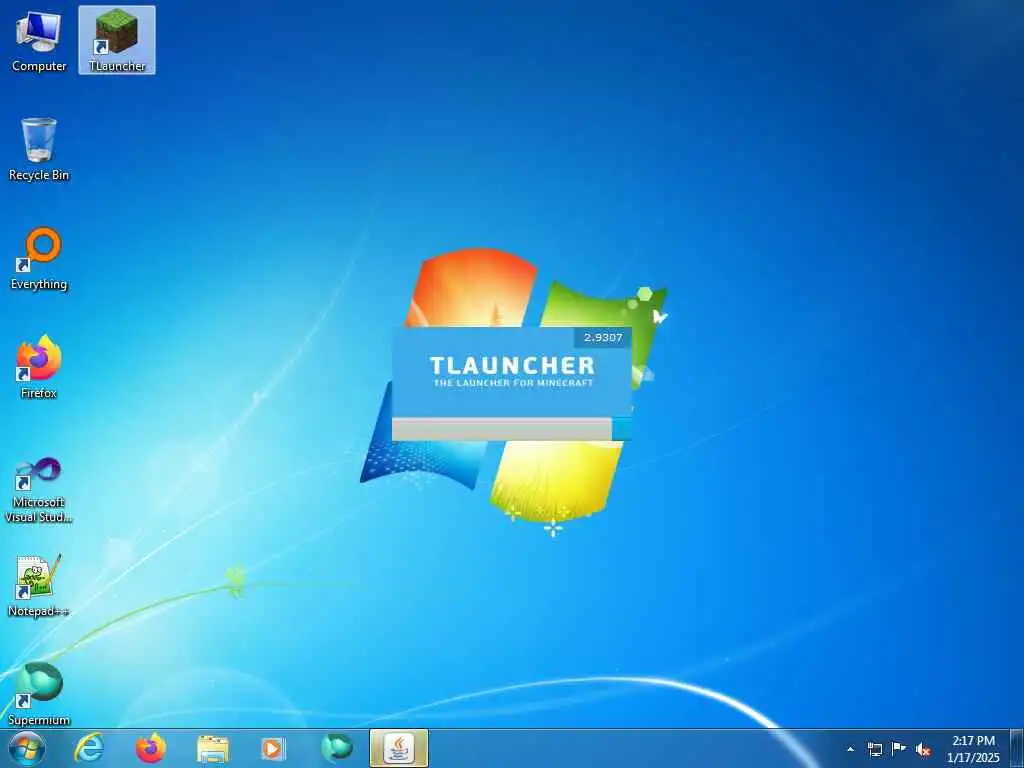
Task: Open the clock showing 2:17 PM
Action: click(x=973, y=749)
